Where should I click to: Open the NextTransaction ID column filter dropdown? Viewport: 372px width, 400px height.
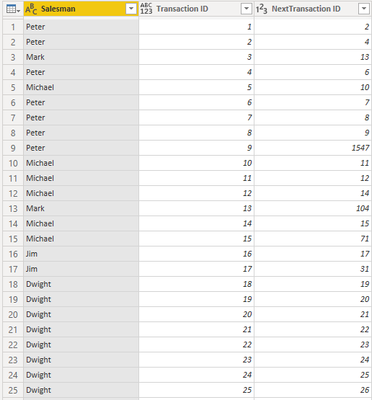[364, 9]
